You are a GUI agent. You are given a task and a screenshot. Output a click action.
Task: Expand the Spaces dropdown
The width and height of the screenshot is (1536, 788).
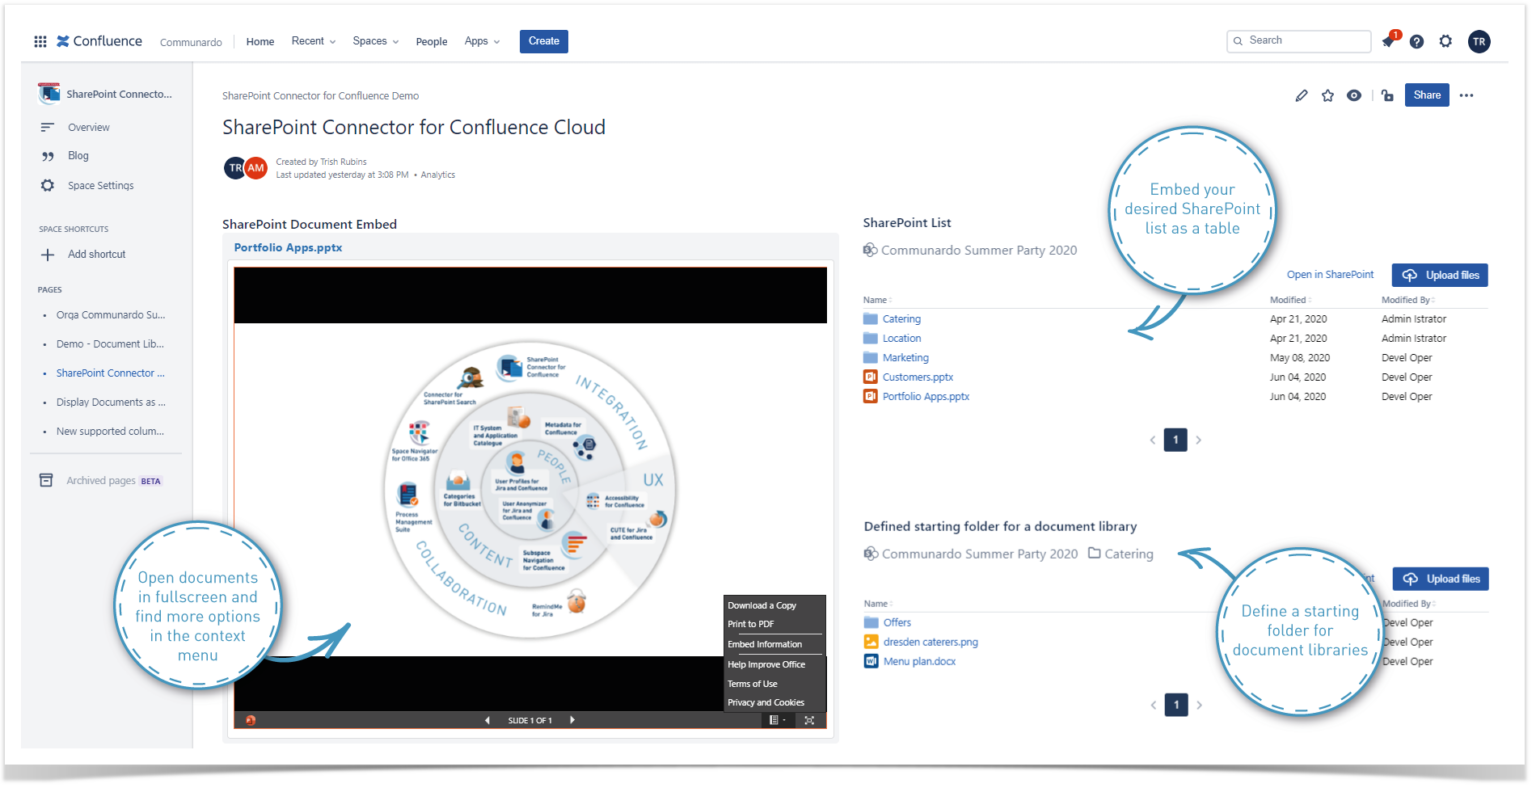375,41
